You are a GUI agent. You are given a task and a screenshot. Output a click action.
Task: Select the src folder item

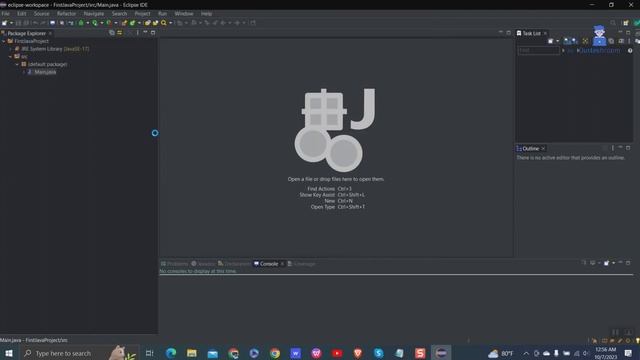[24, 56]
